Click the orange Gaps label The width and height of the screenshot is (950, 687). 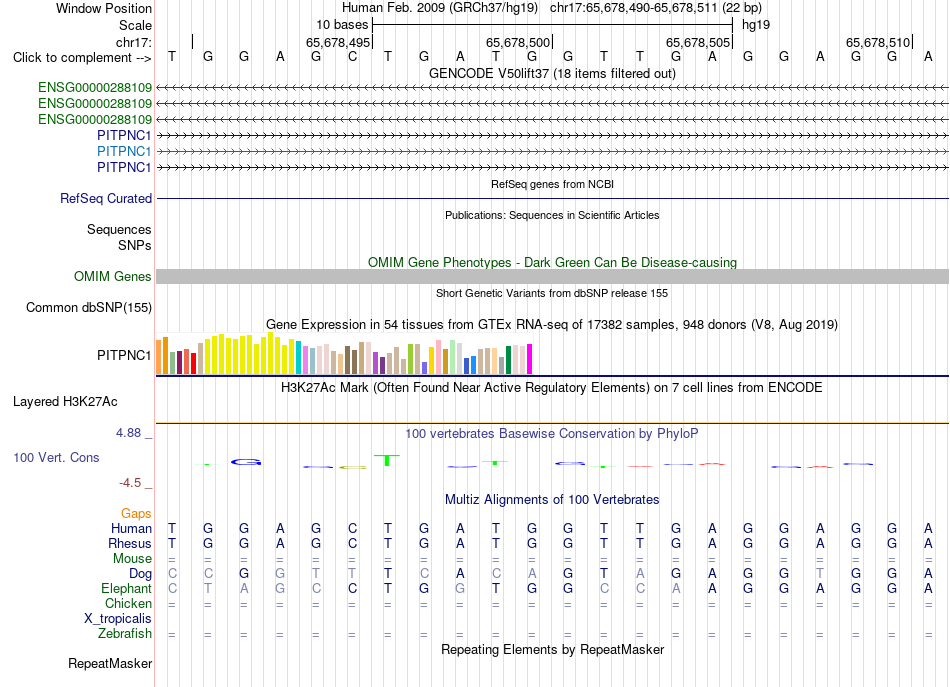136,514
